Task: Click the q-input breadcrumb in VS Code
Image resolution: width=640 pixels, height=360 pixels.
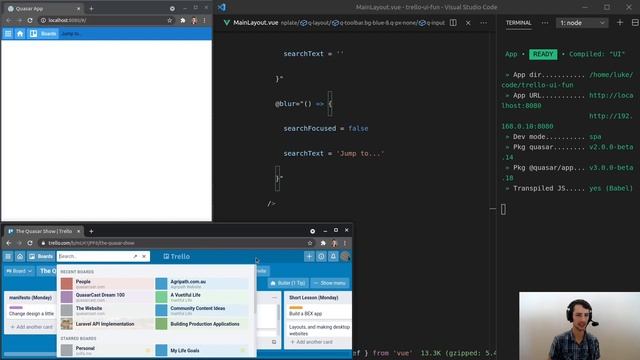Action: (433, 23)
